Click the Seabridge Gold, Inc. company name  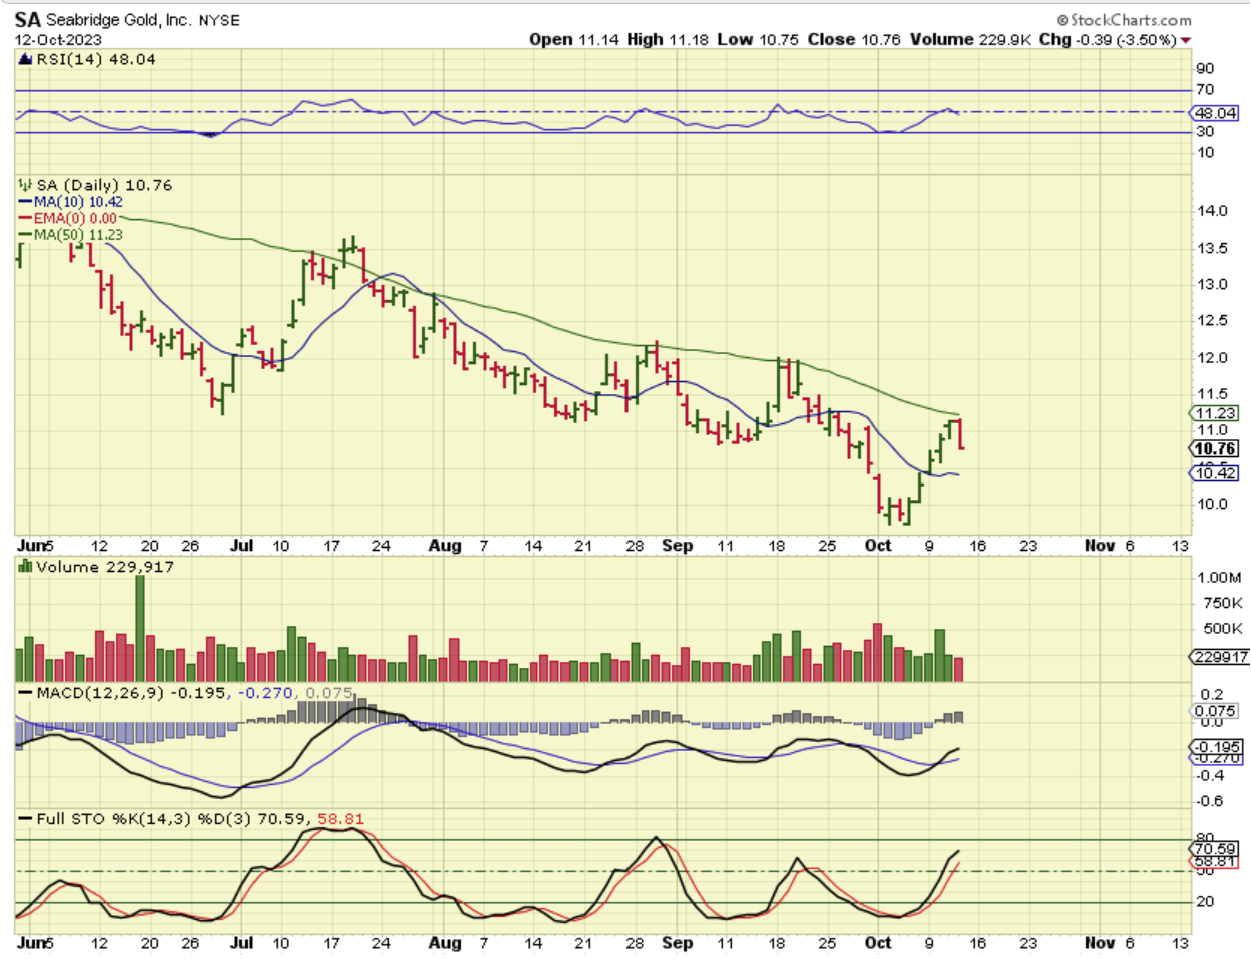click(x=120, y=20)
